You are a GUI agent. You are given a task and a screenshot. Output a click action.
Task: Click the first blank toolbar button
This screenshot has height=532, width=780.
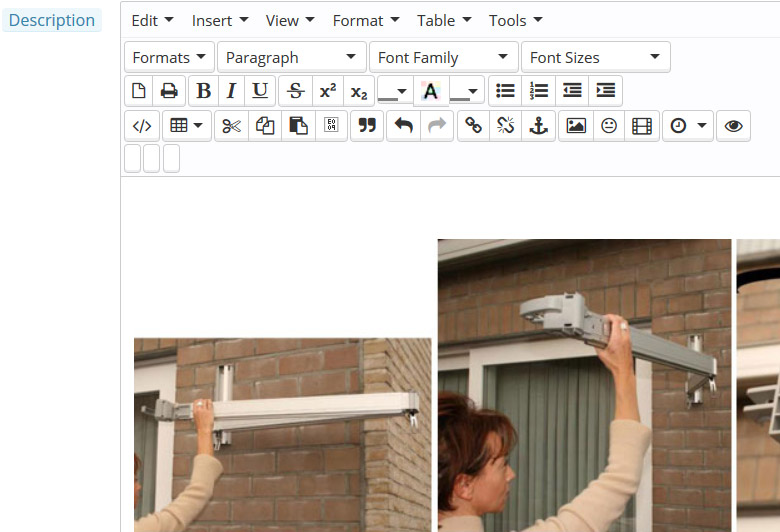(132, 158)
